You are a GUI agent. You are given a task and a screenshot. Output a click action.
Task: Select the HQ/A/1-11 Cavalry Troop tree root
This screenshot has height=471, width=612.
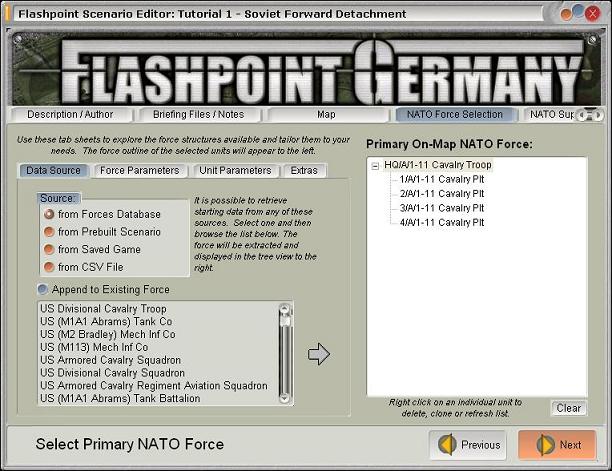click(x=438, y=165)
